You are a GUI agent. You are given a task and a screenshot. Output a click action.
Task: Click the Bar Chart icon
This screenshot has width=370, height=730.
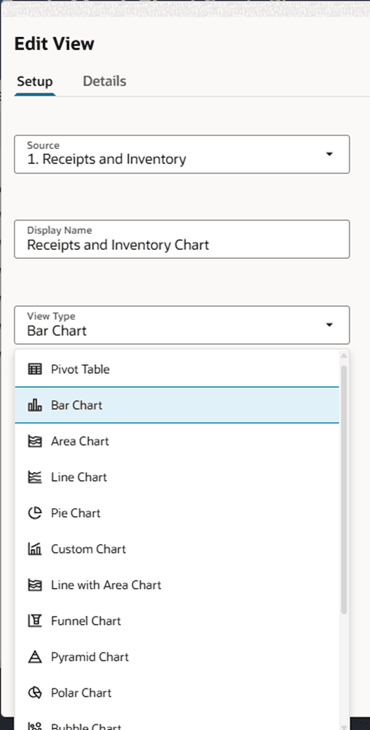pos(35,405)
